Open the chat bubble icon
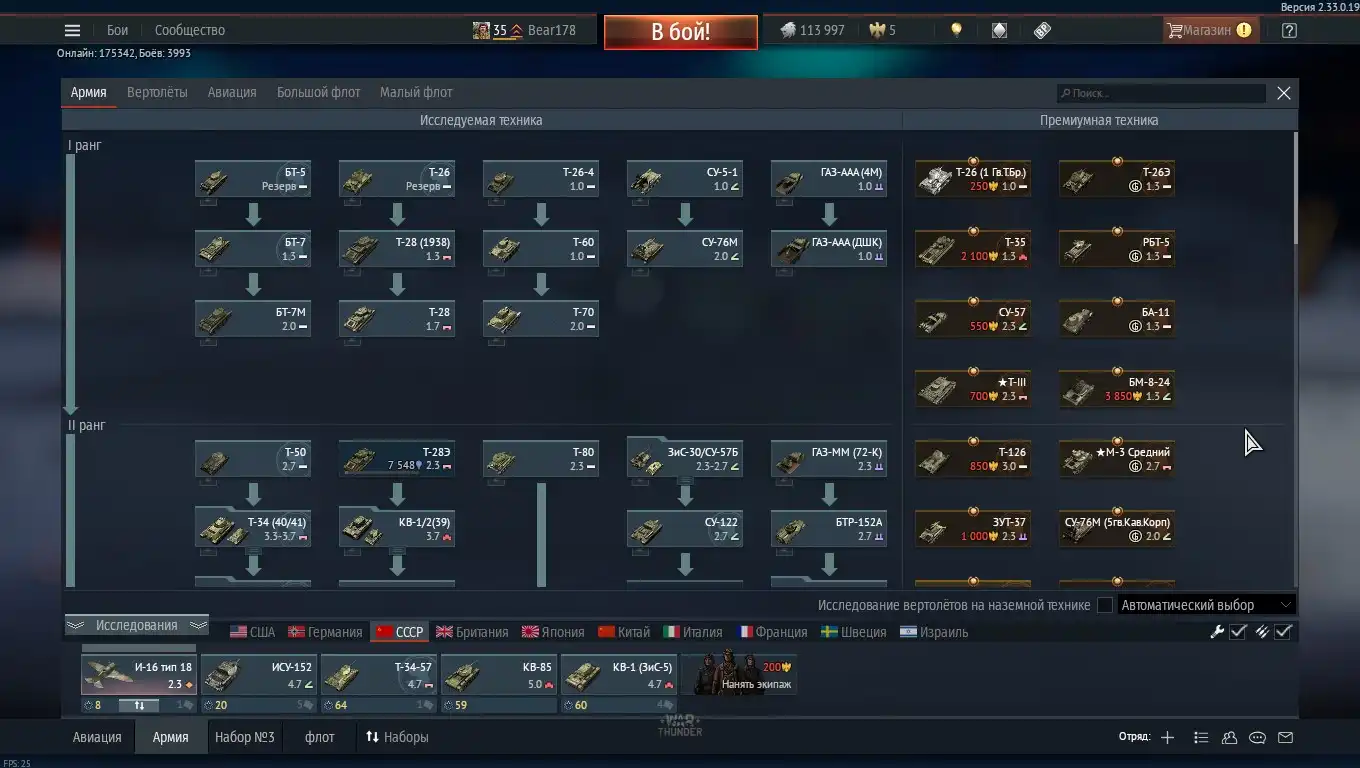The height and width of the screenshot is (768, 1360). point(1257,738)
